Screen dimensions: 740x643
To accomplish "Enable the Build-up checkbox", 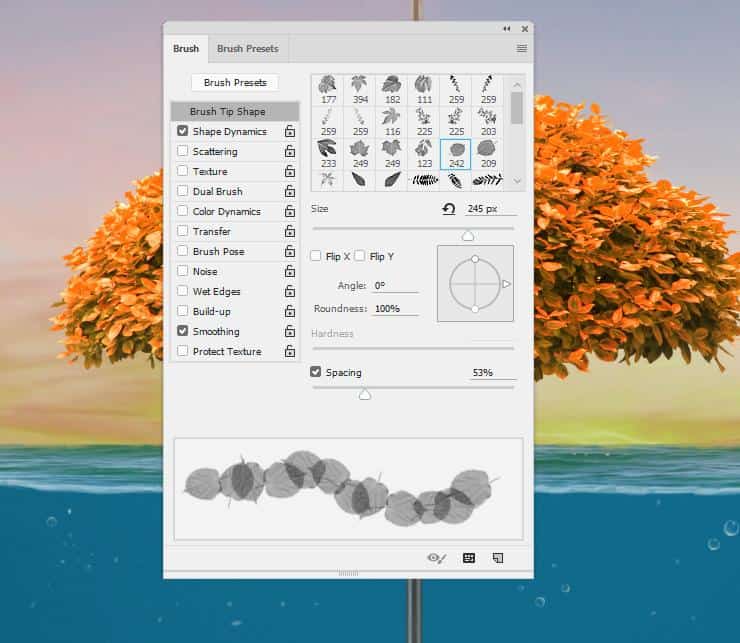I will coord(183,311).
